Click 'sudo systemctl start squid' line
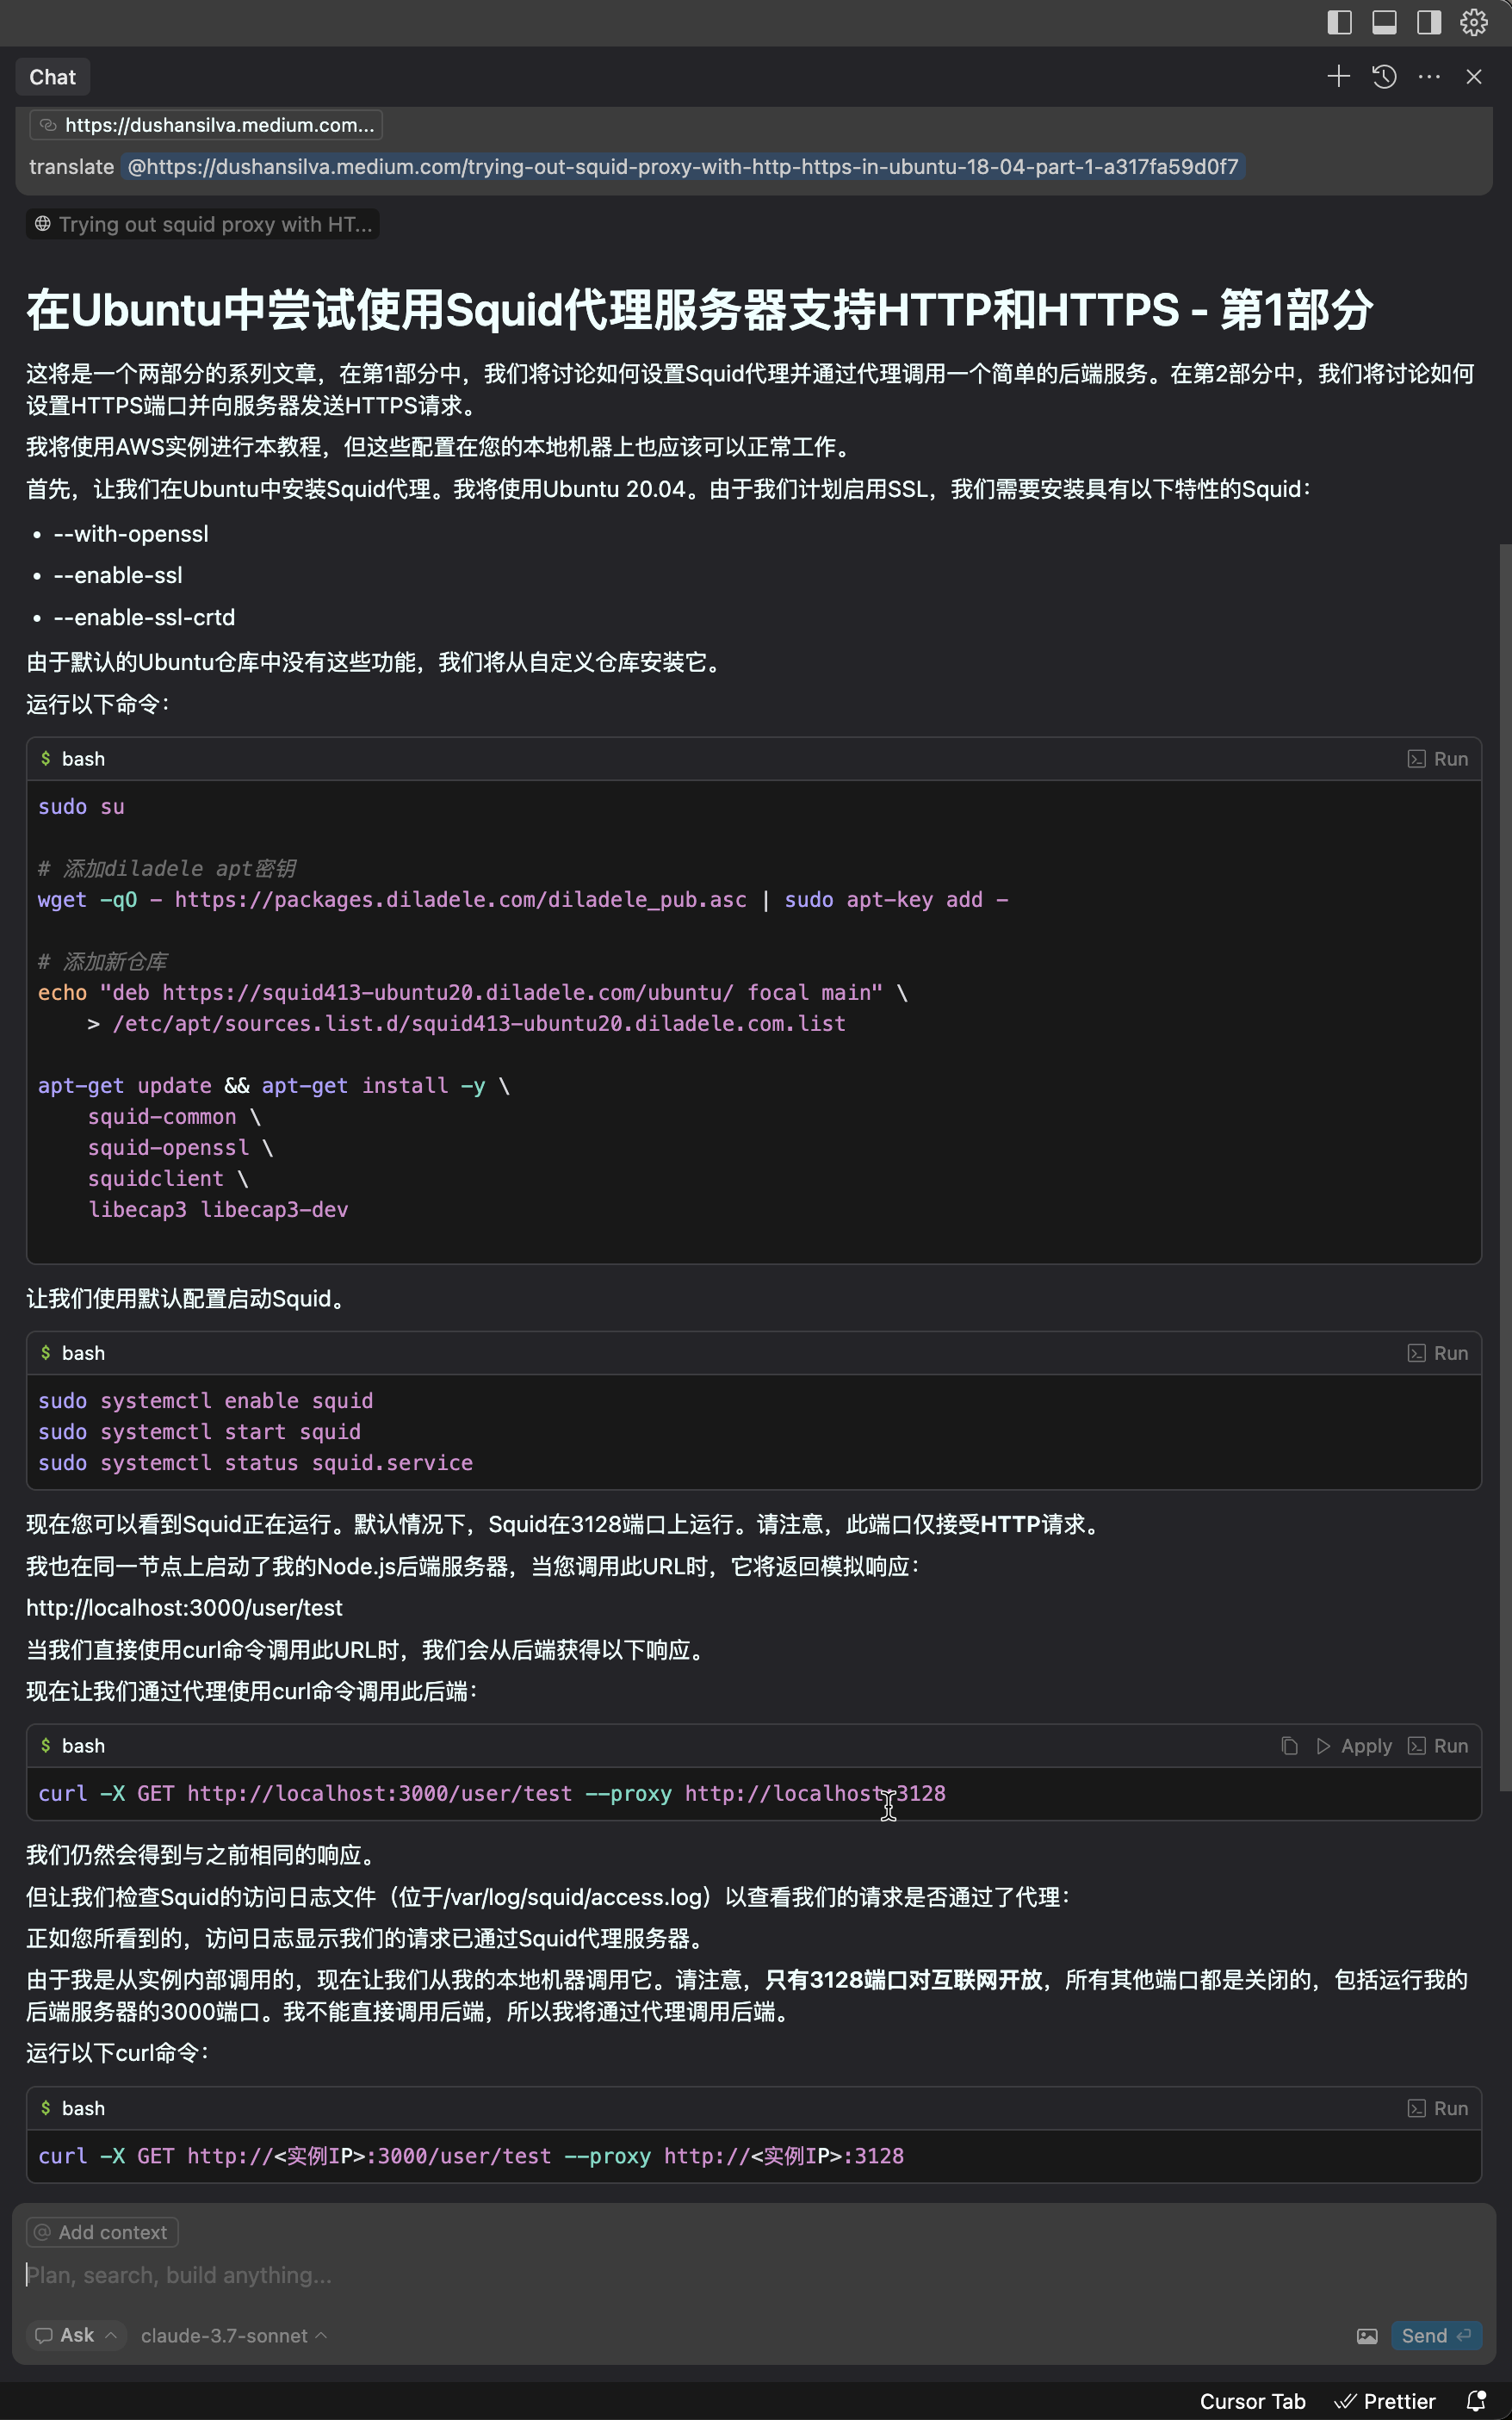Screen dimensions: 1512x2420 [x=199, y=1432]
